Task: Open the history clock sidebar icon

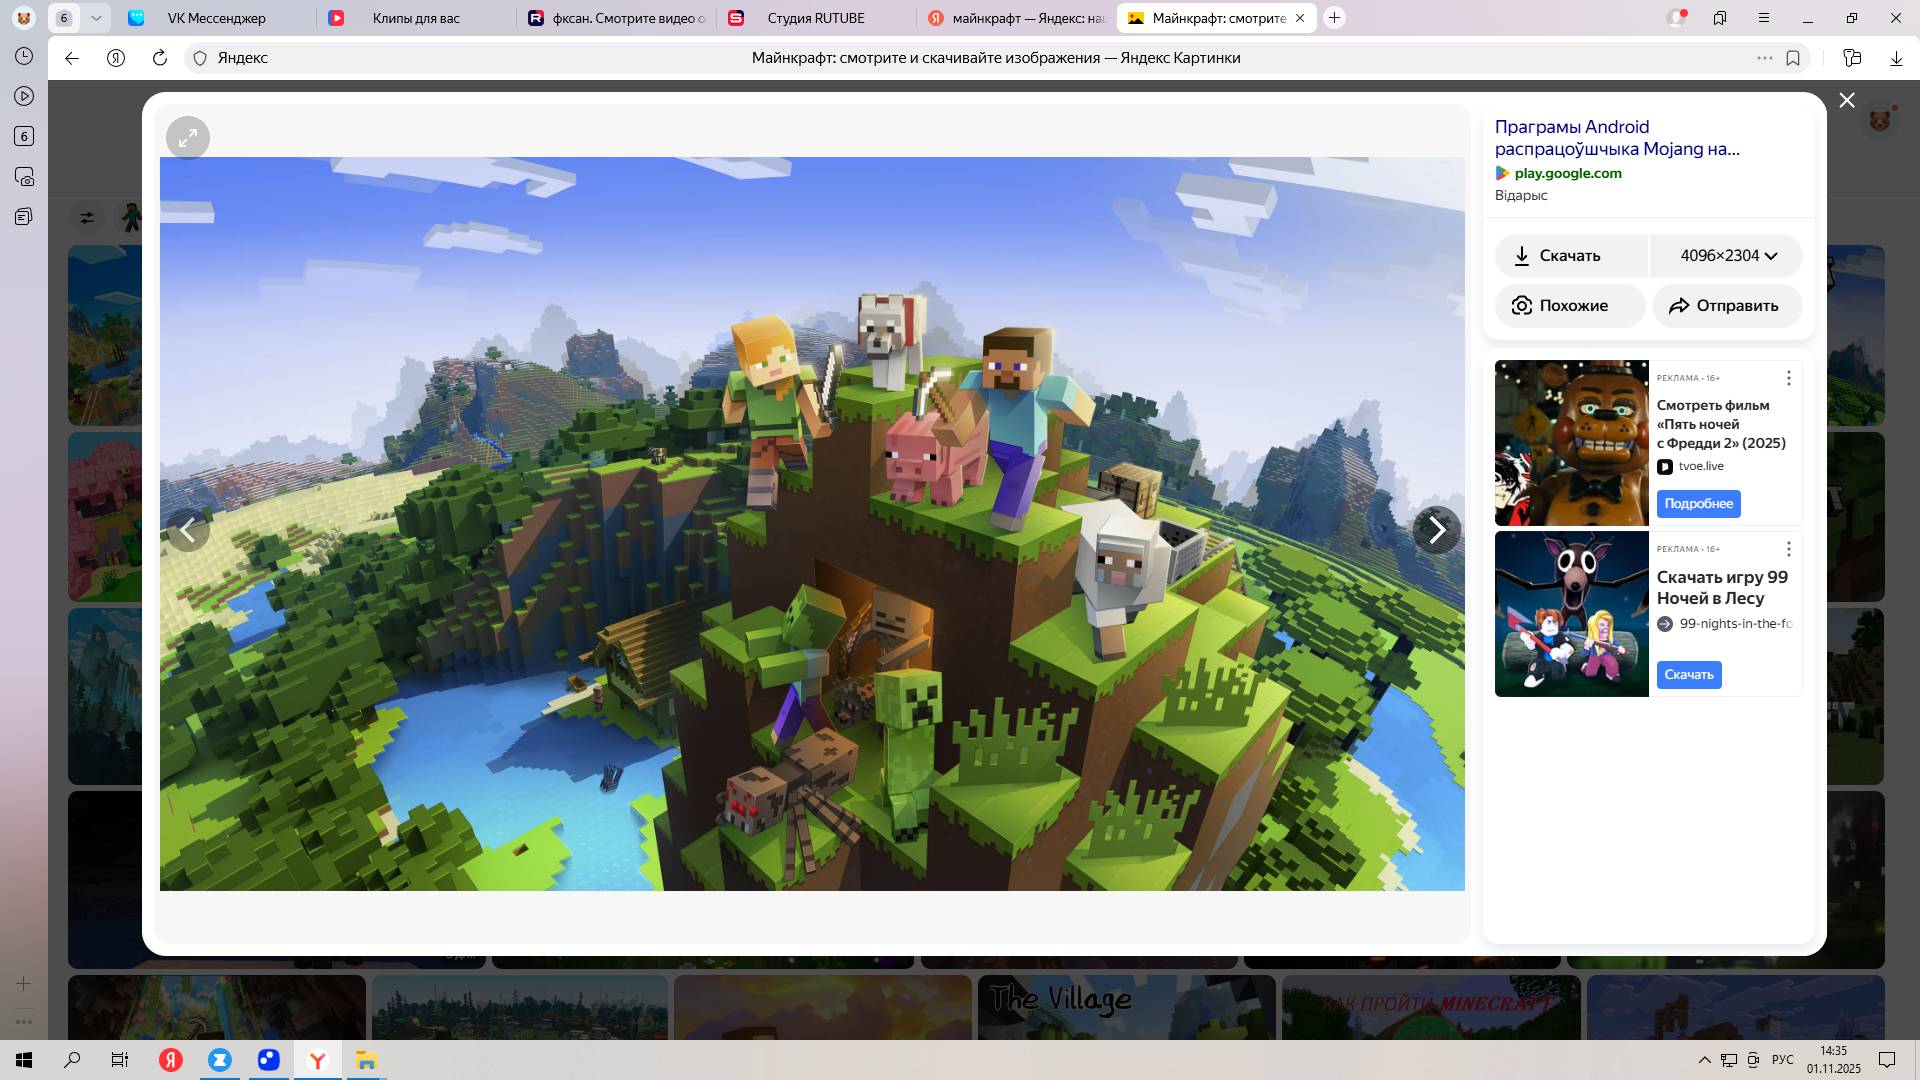Action: [x=24, y=57]
